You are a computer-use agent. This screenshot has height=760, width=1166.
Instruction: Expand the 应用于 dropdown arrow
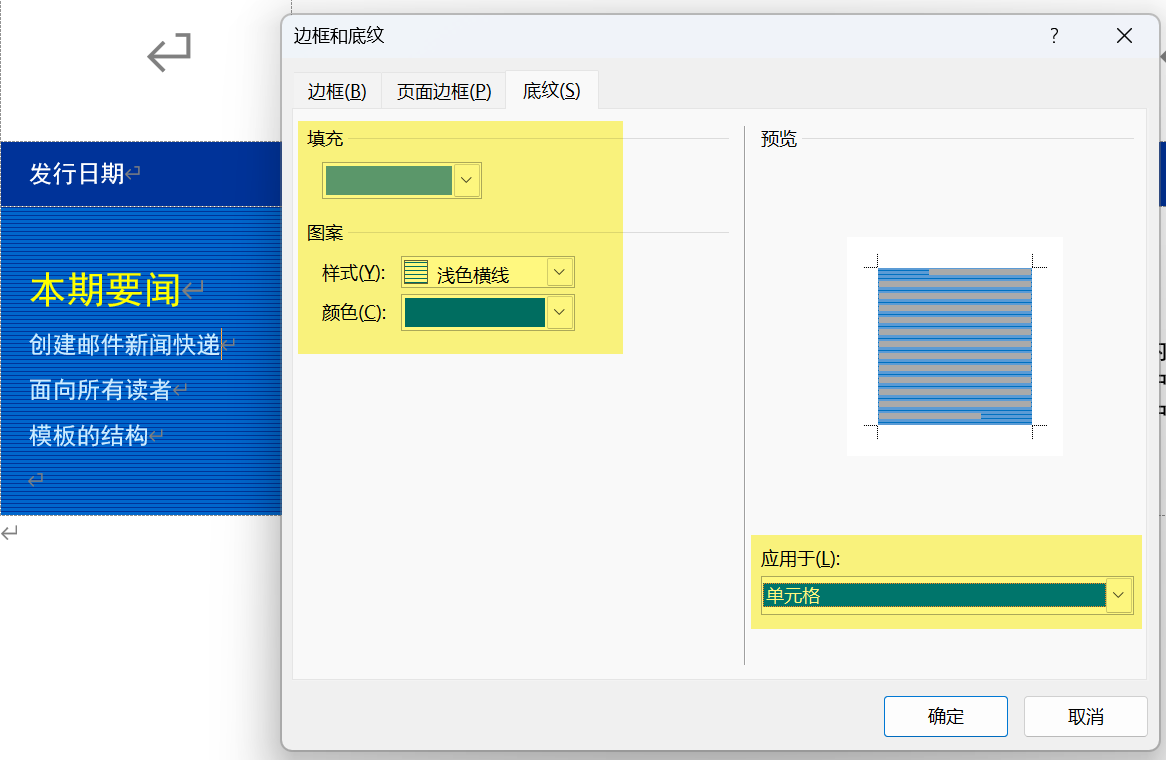1118,595
